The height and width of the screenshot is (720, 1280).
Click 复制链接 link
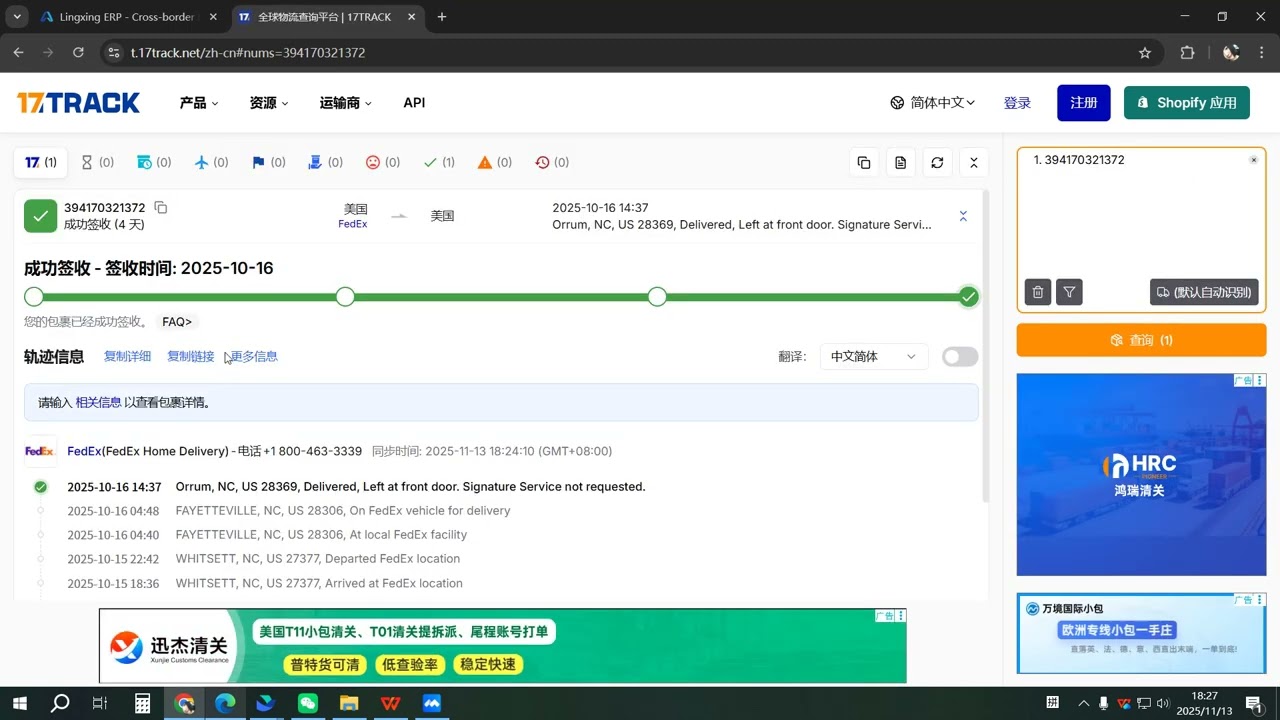[191, 356]
